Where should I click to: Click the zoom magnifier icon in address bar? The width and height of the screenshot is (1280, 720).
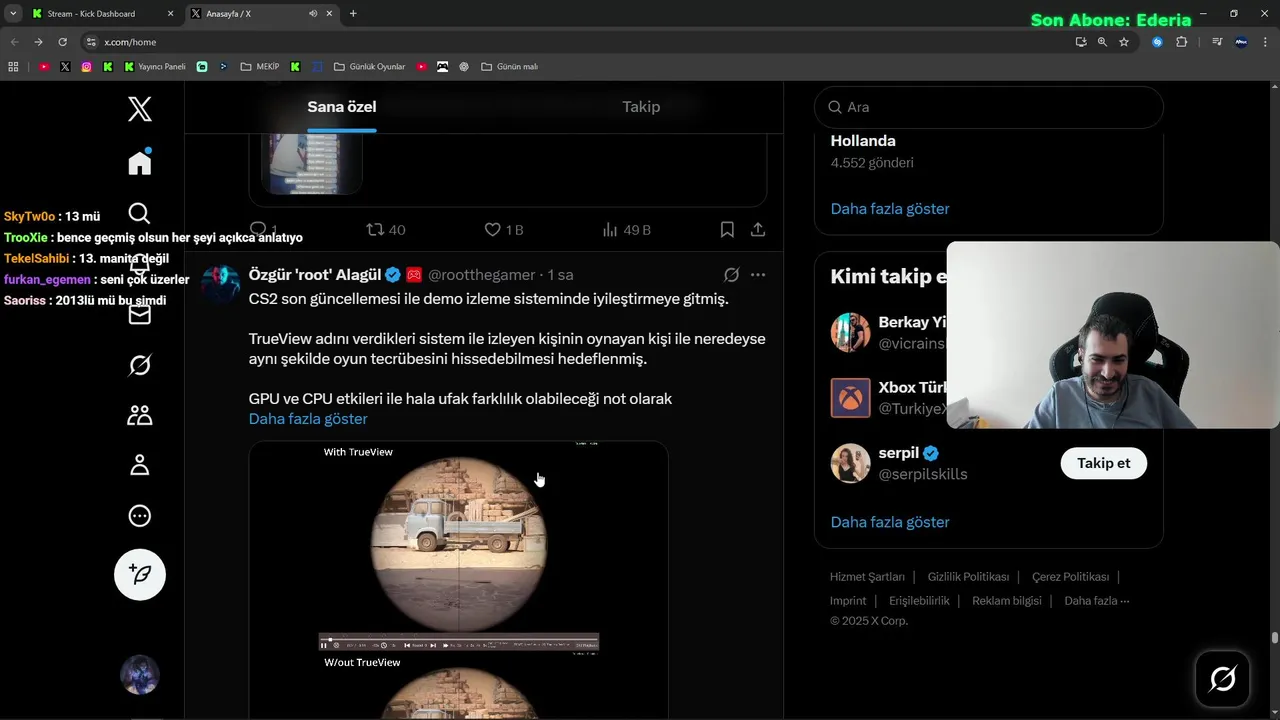[1102, 42]
